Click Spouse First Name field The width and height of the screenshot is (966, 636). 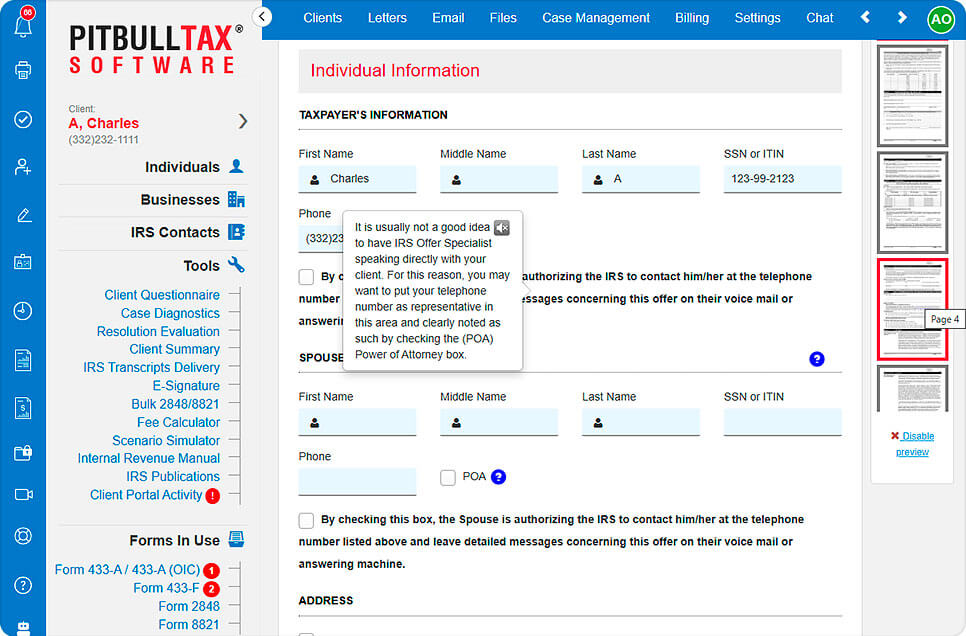pyautogui.click(x=357, y=422)
